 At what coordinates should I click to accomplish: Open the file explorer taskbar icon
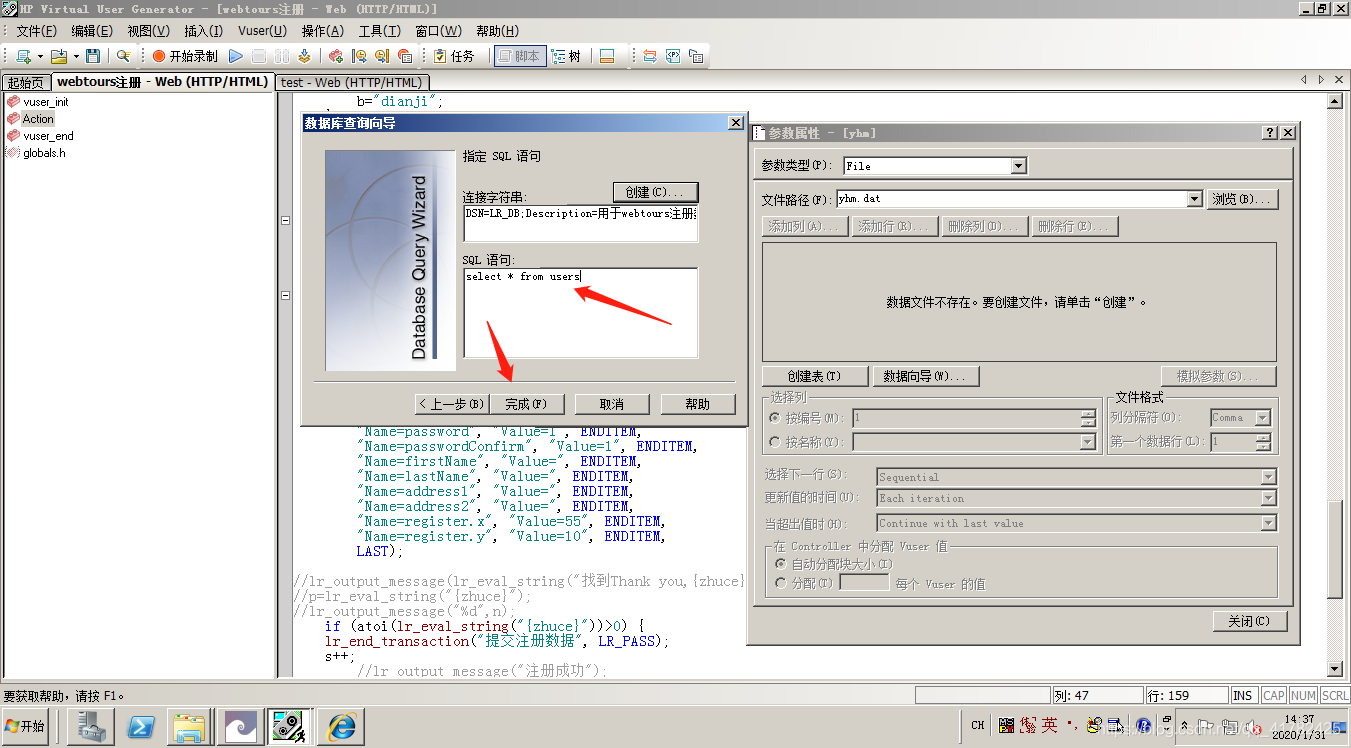(x=188, y=727)
